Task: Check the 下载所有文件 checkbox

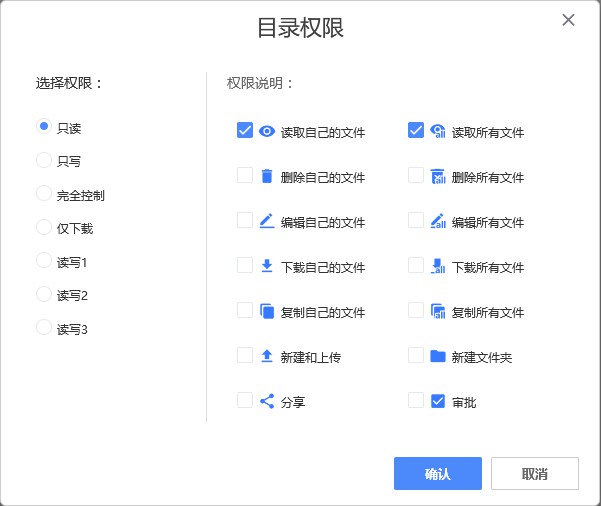Action: (x=416, y=265)
